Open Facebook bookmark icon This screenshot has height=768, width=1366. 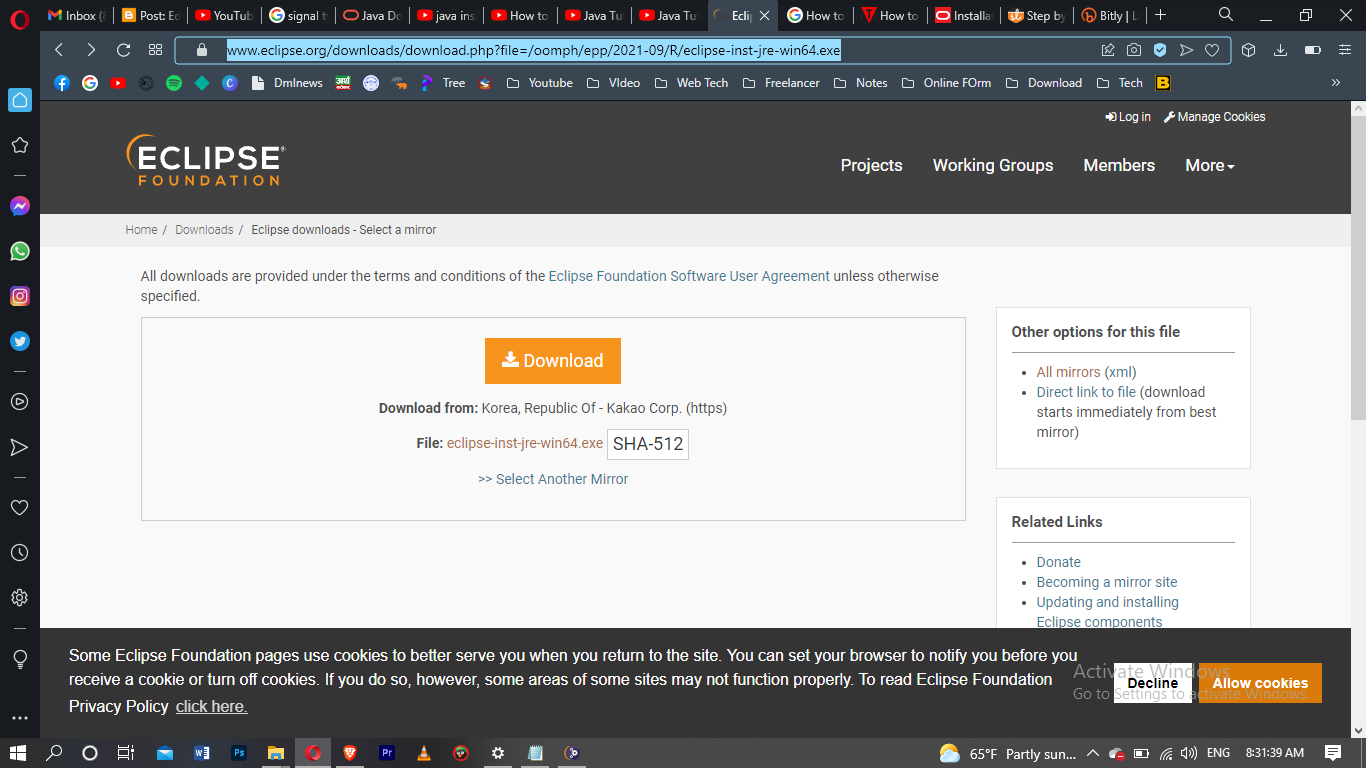[x=62, y=83]
